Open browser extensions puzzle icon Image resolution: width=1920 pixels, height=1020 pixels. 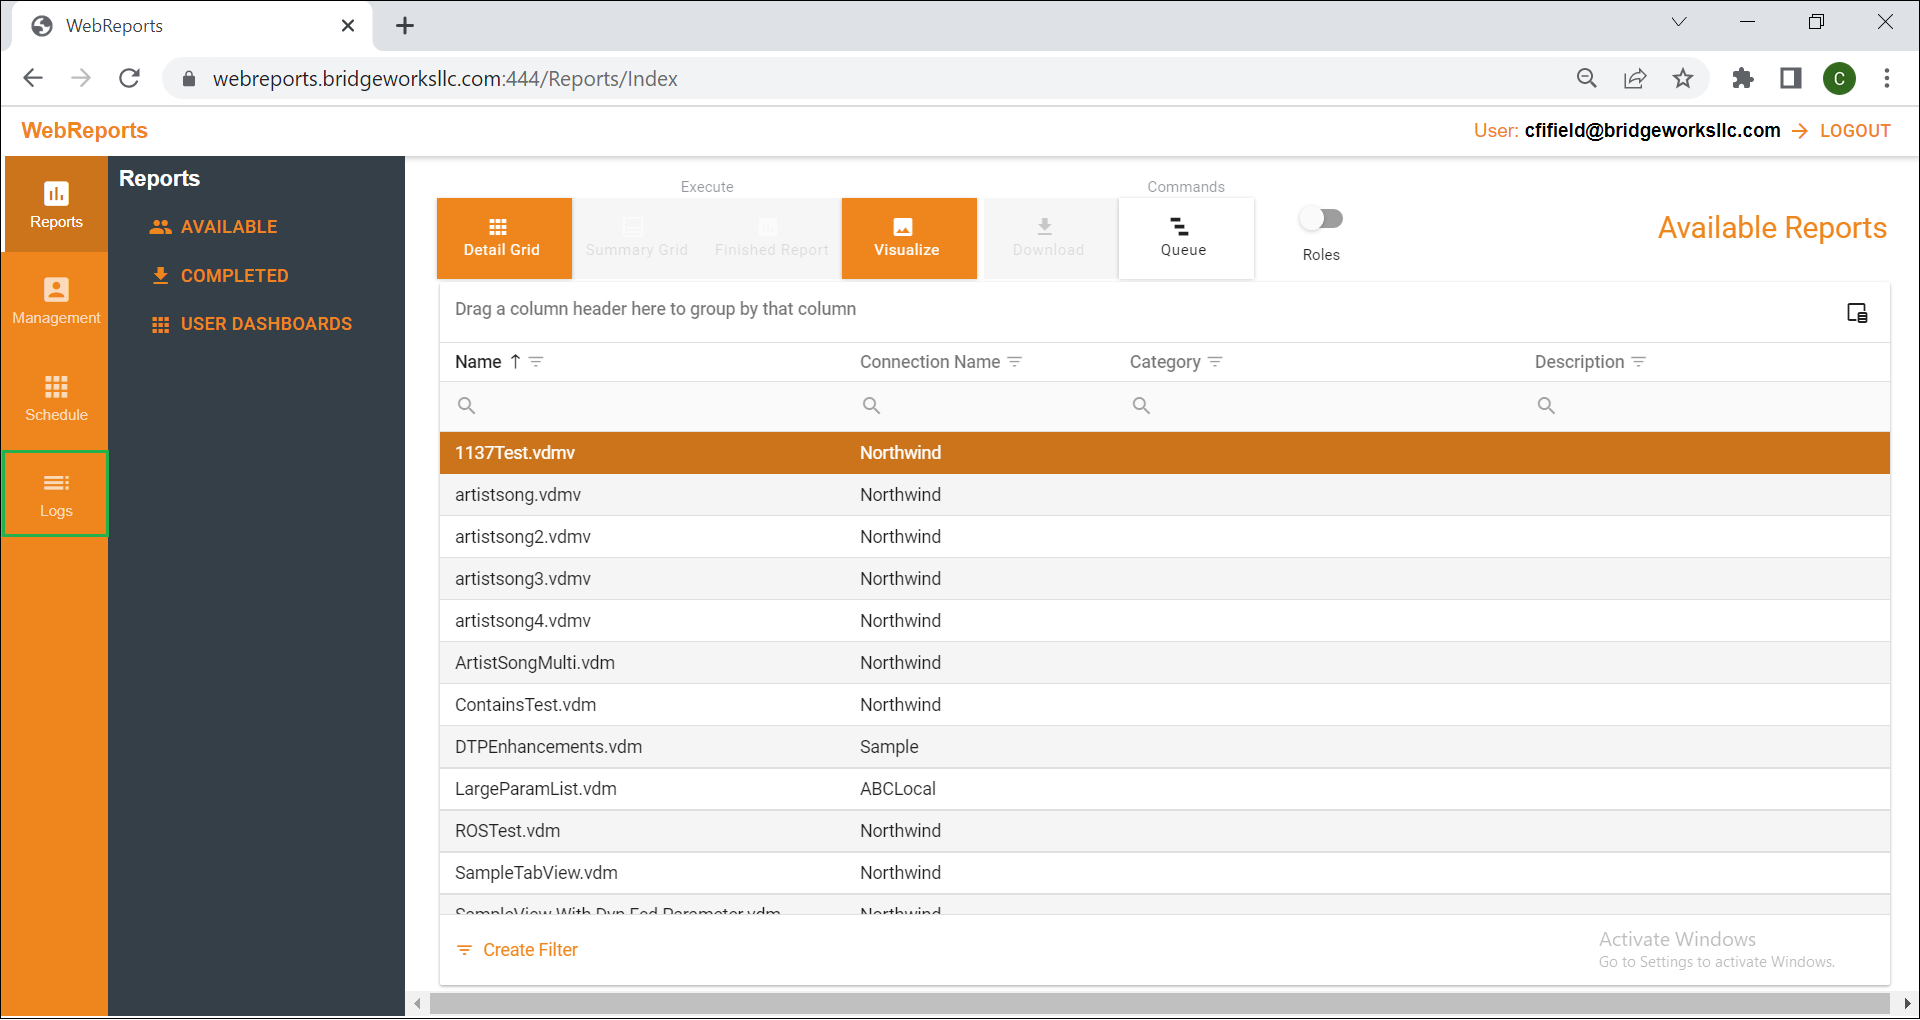[1742, 78]
